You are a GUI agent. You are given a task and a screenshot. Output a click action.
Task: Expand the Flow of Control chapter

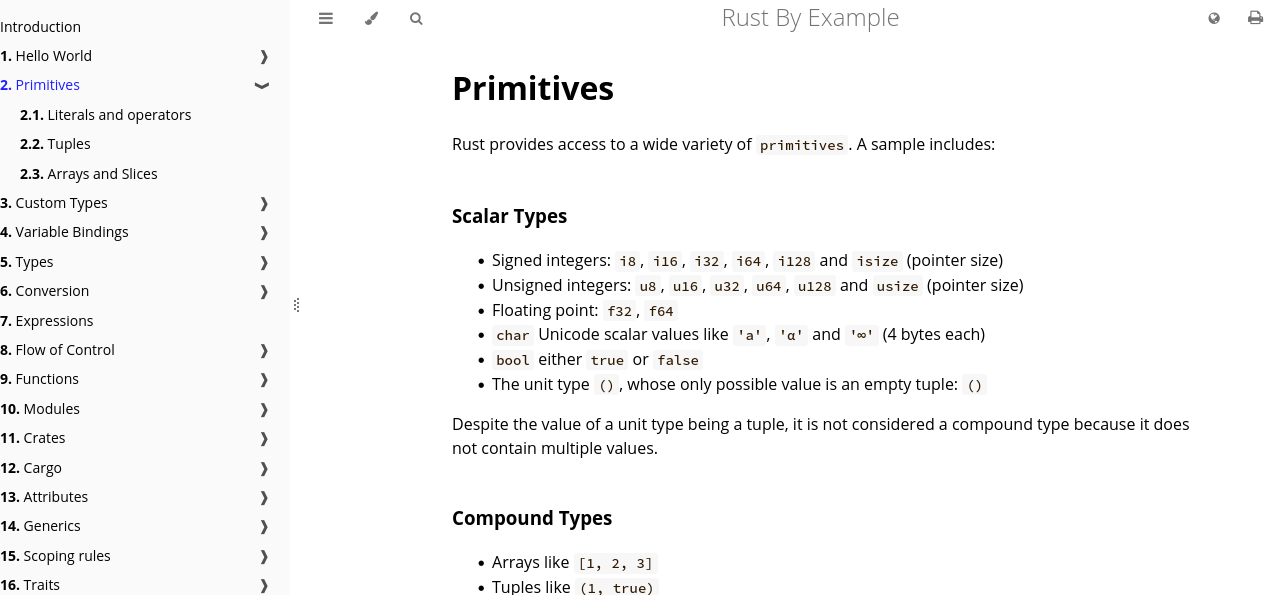pos(264,351)
